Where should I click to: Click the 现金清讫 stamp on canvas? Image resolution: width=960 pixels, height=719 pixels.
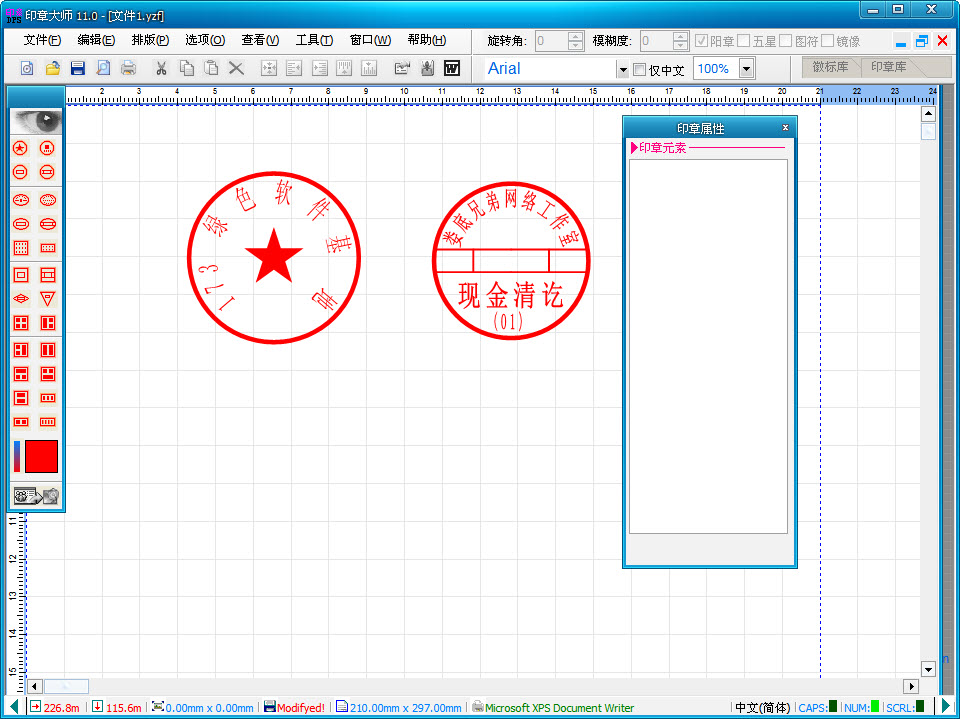click(511, 260)
